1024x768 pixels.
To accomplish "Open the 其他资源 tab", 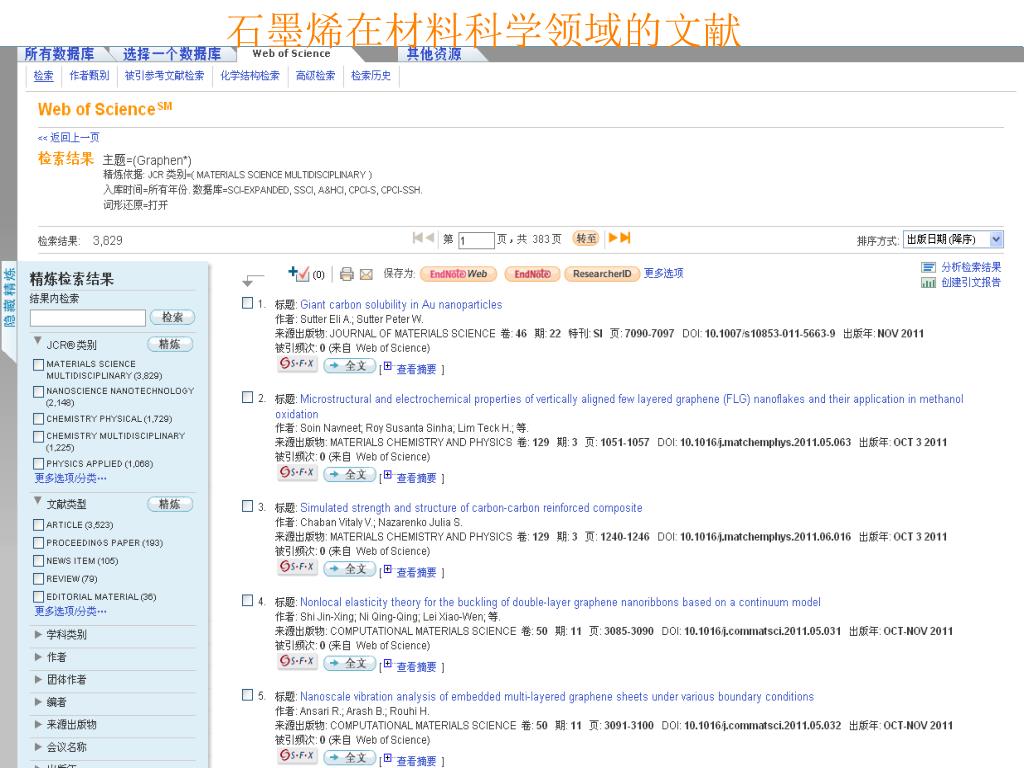I will (x=434, y=54).
